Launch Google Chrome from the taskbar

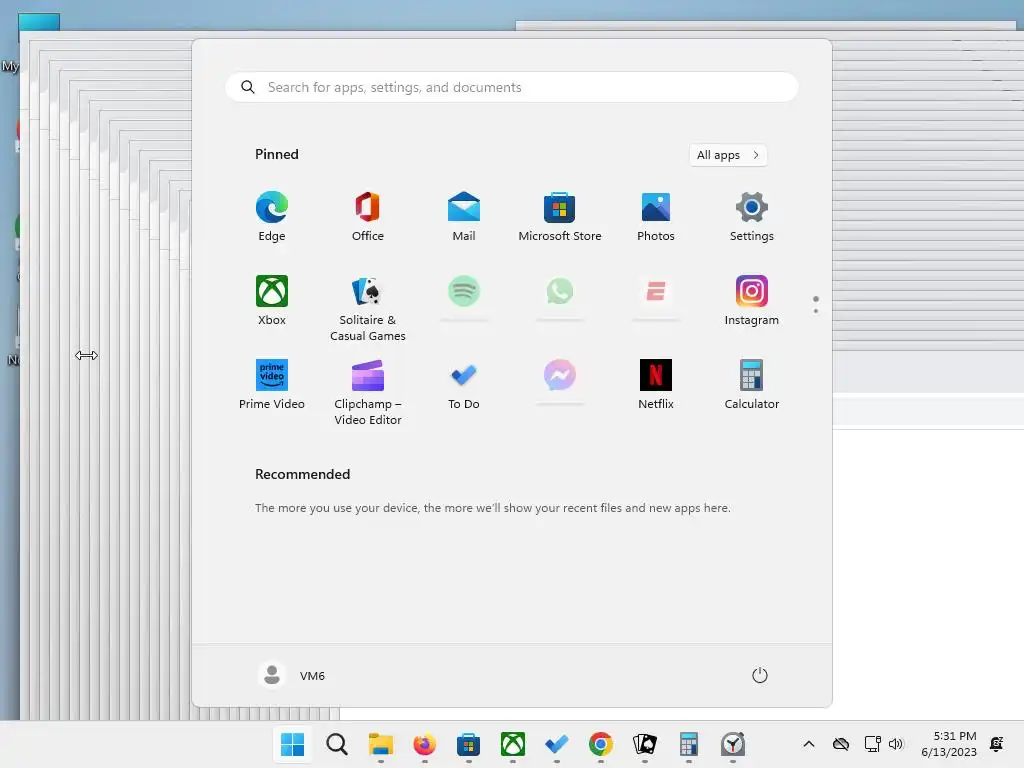601,744
